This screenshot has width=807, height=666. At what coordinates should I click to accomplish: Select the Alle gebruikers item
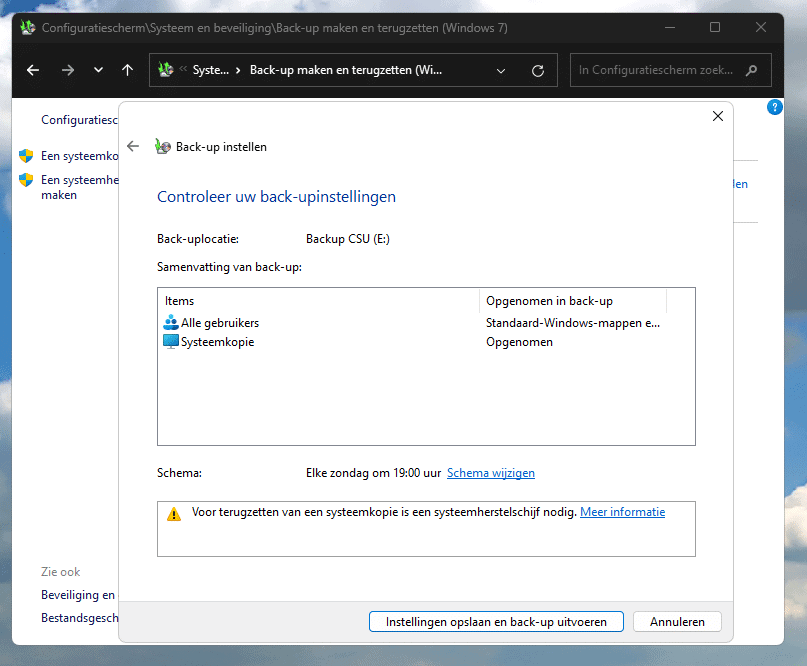219,323
